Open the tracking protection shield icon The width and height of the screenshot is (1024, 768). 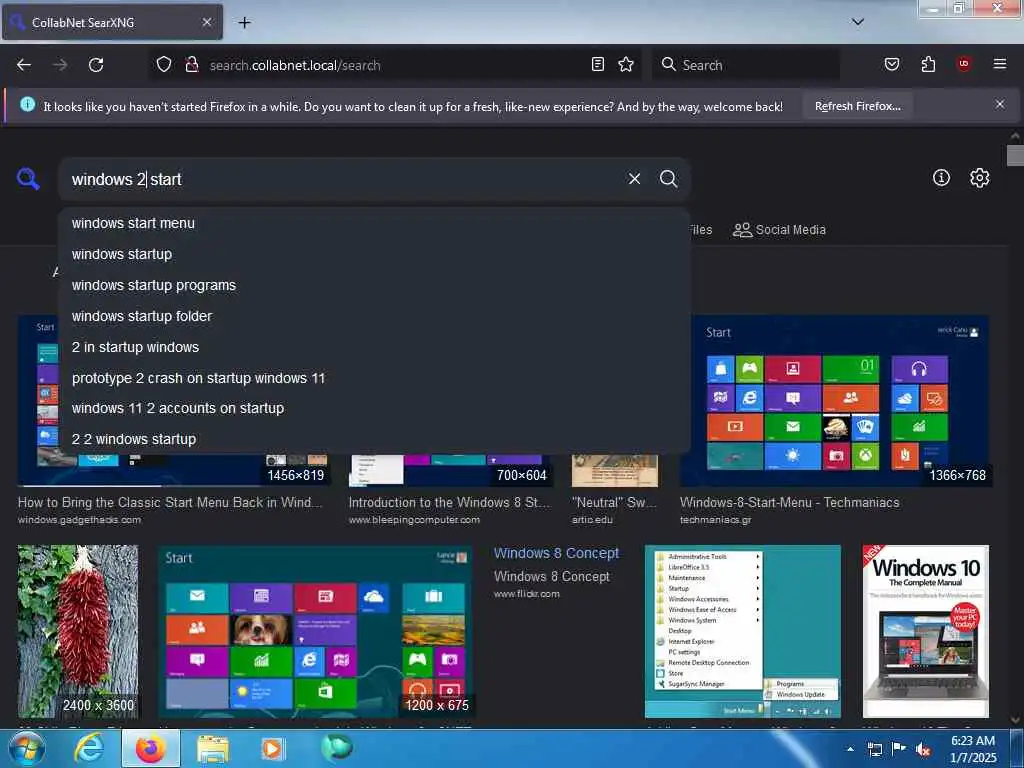click(x=163, y=64)
